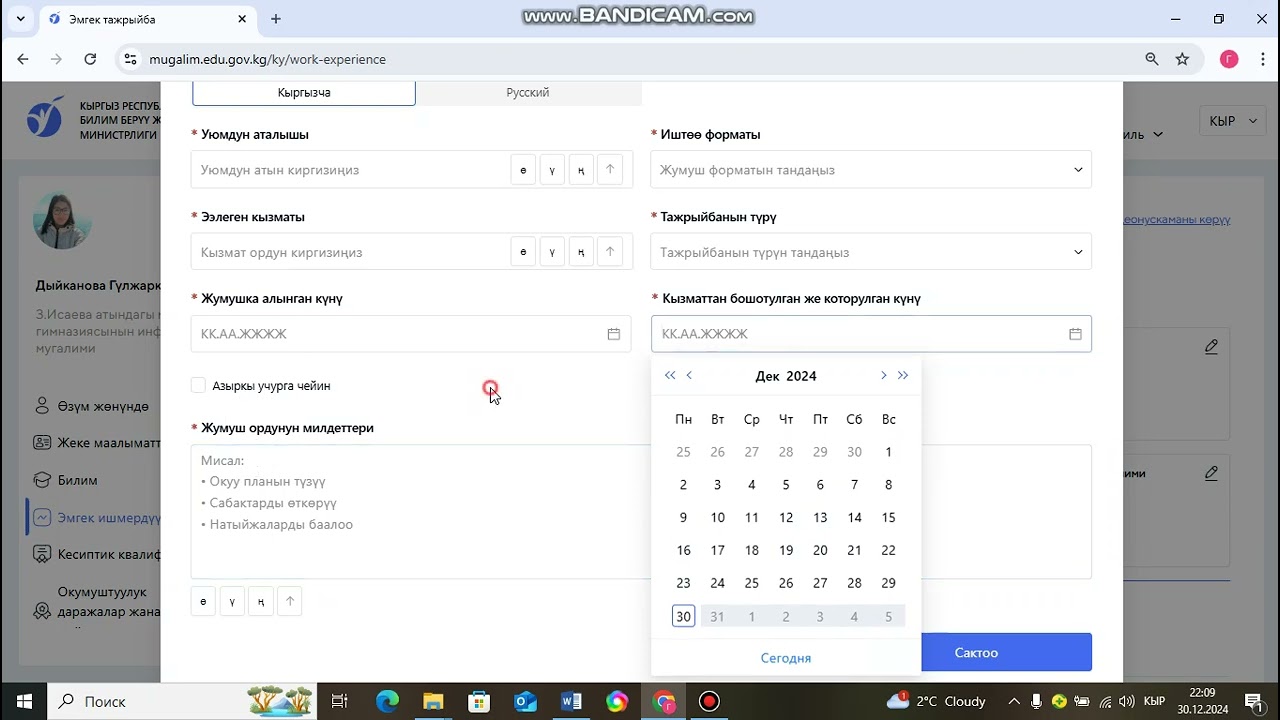Insert ө into organization name field

pyautogui.click(x=523, y=170)
